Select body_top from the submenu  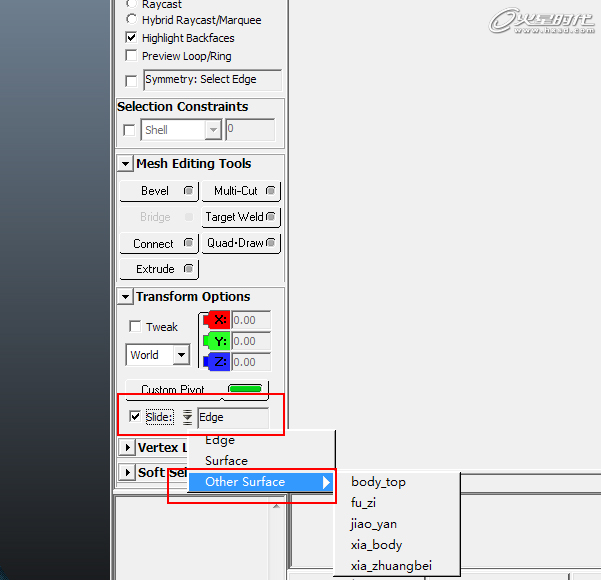click(x=397, y=482)
